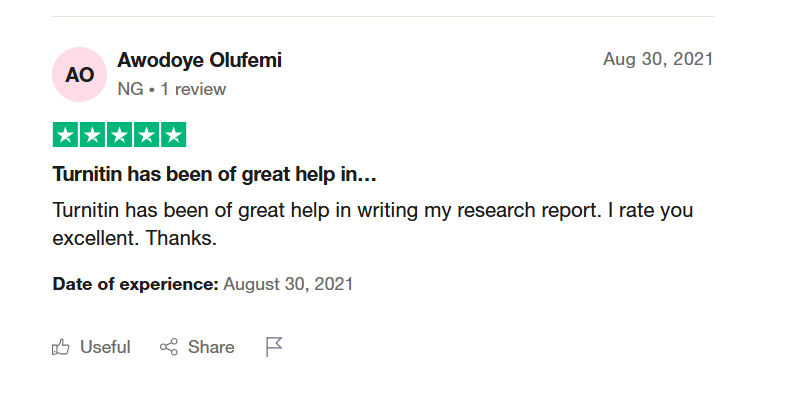Flag this review with the flag icon
Image resolution: width=792 pixels, height=411 pixels.
tap(274, 347)
